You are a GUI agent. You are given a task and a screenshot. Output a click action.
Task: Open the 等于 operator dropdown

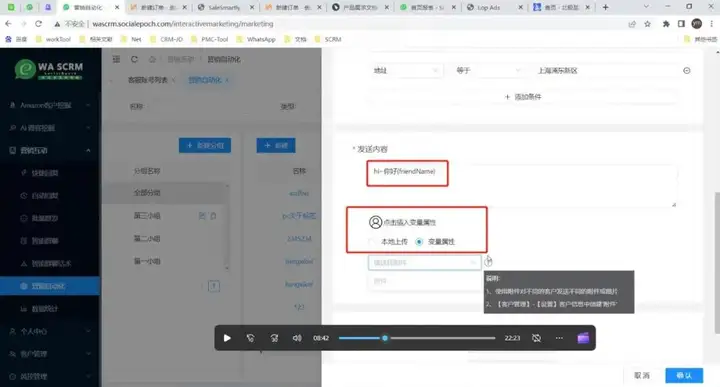point(489,70)
